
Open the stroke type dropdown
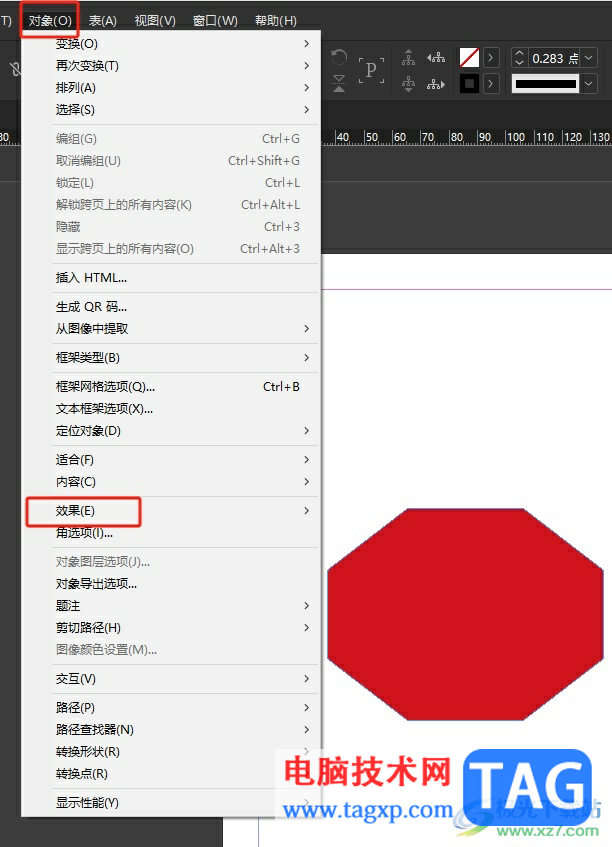[x=589, y=84]
